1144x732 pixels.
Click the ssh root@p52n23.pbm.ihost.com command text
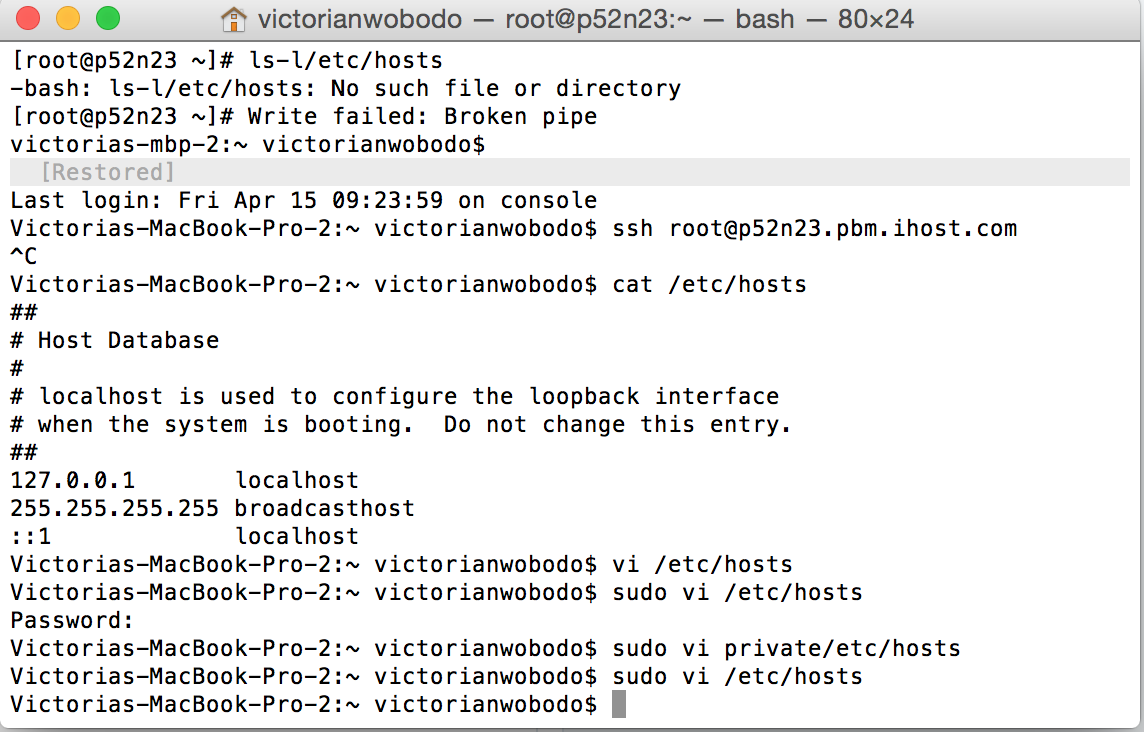[x=814, y=228]
